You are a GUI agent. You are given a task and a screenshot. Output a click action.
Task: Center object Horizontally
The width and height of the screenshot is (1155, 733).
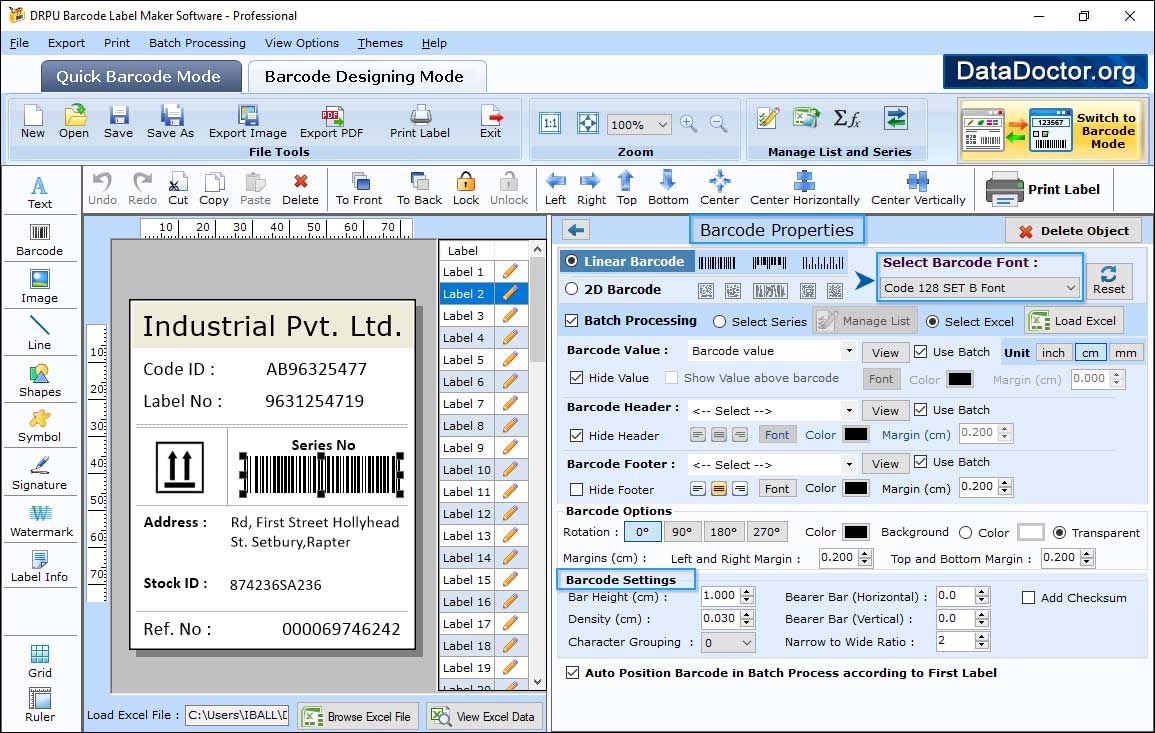tap(804, 189)
